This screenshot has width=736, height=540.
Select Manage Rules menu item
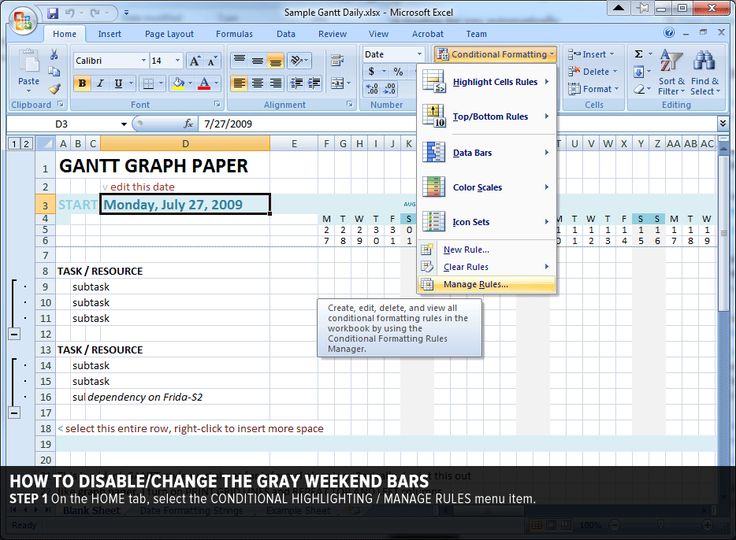point(486,284)
